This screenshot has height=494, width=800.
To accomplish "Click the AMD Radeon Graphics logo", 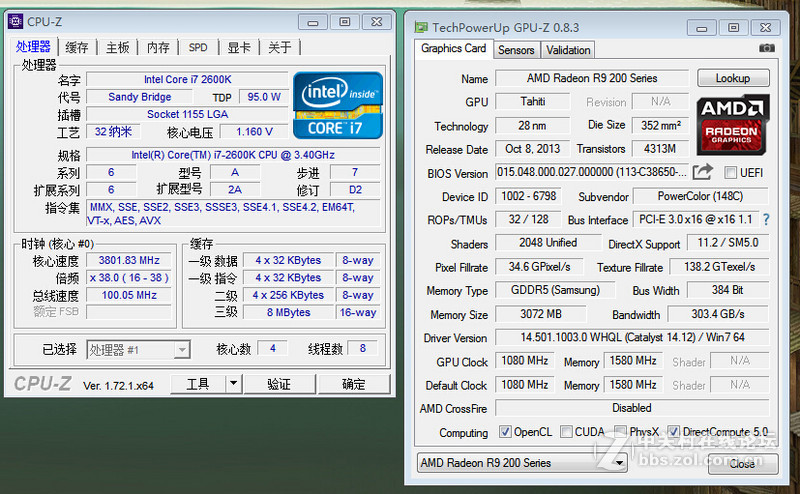I will coord(733,124).
